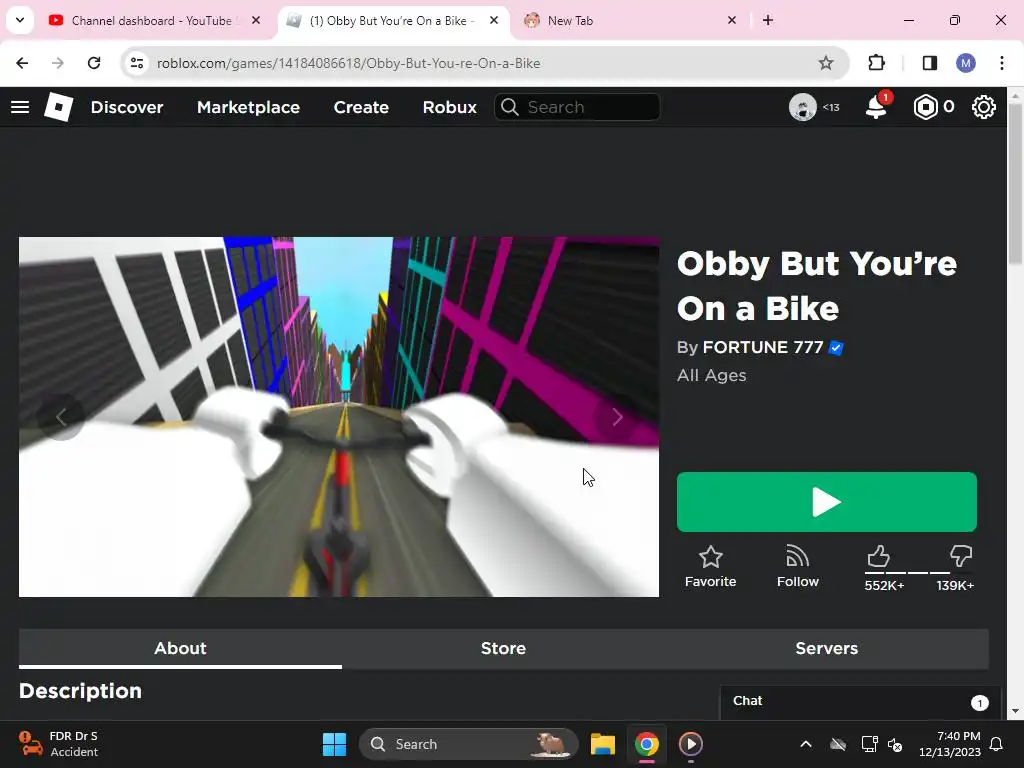Dislike the game with thumbs down
This screenshot has height=768, width=1024.
[961, 557]
